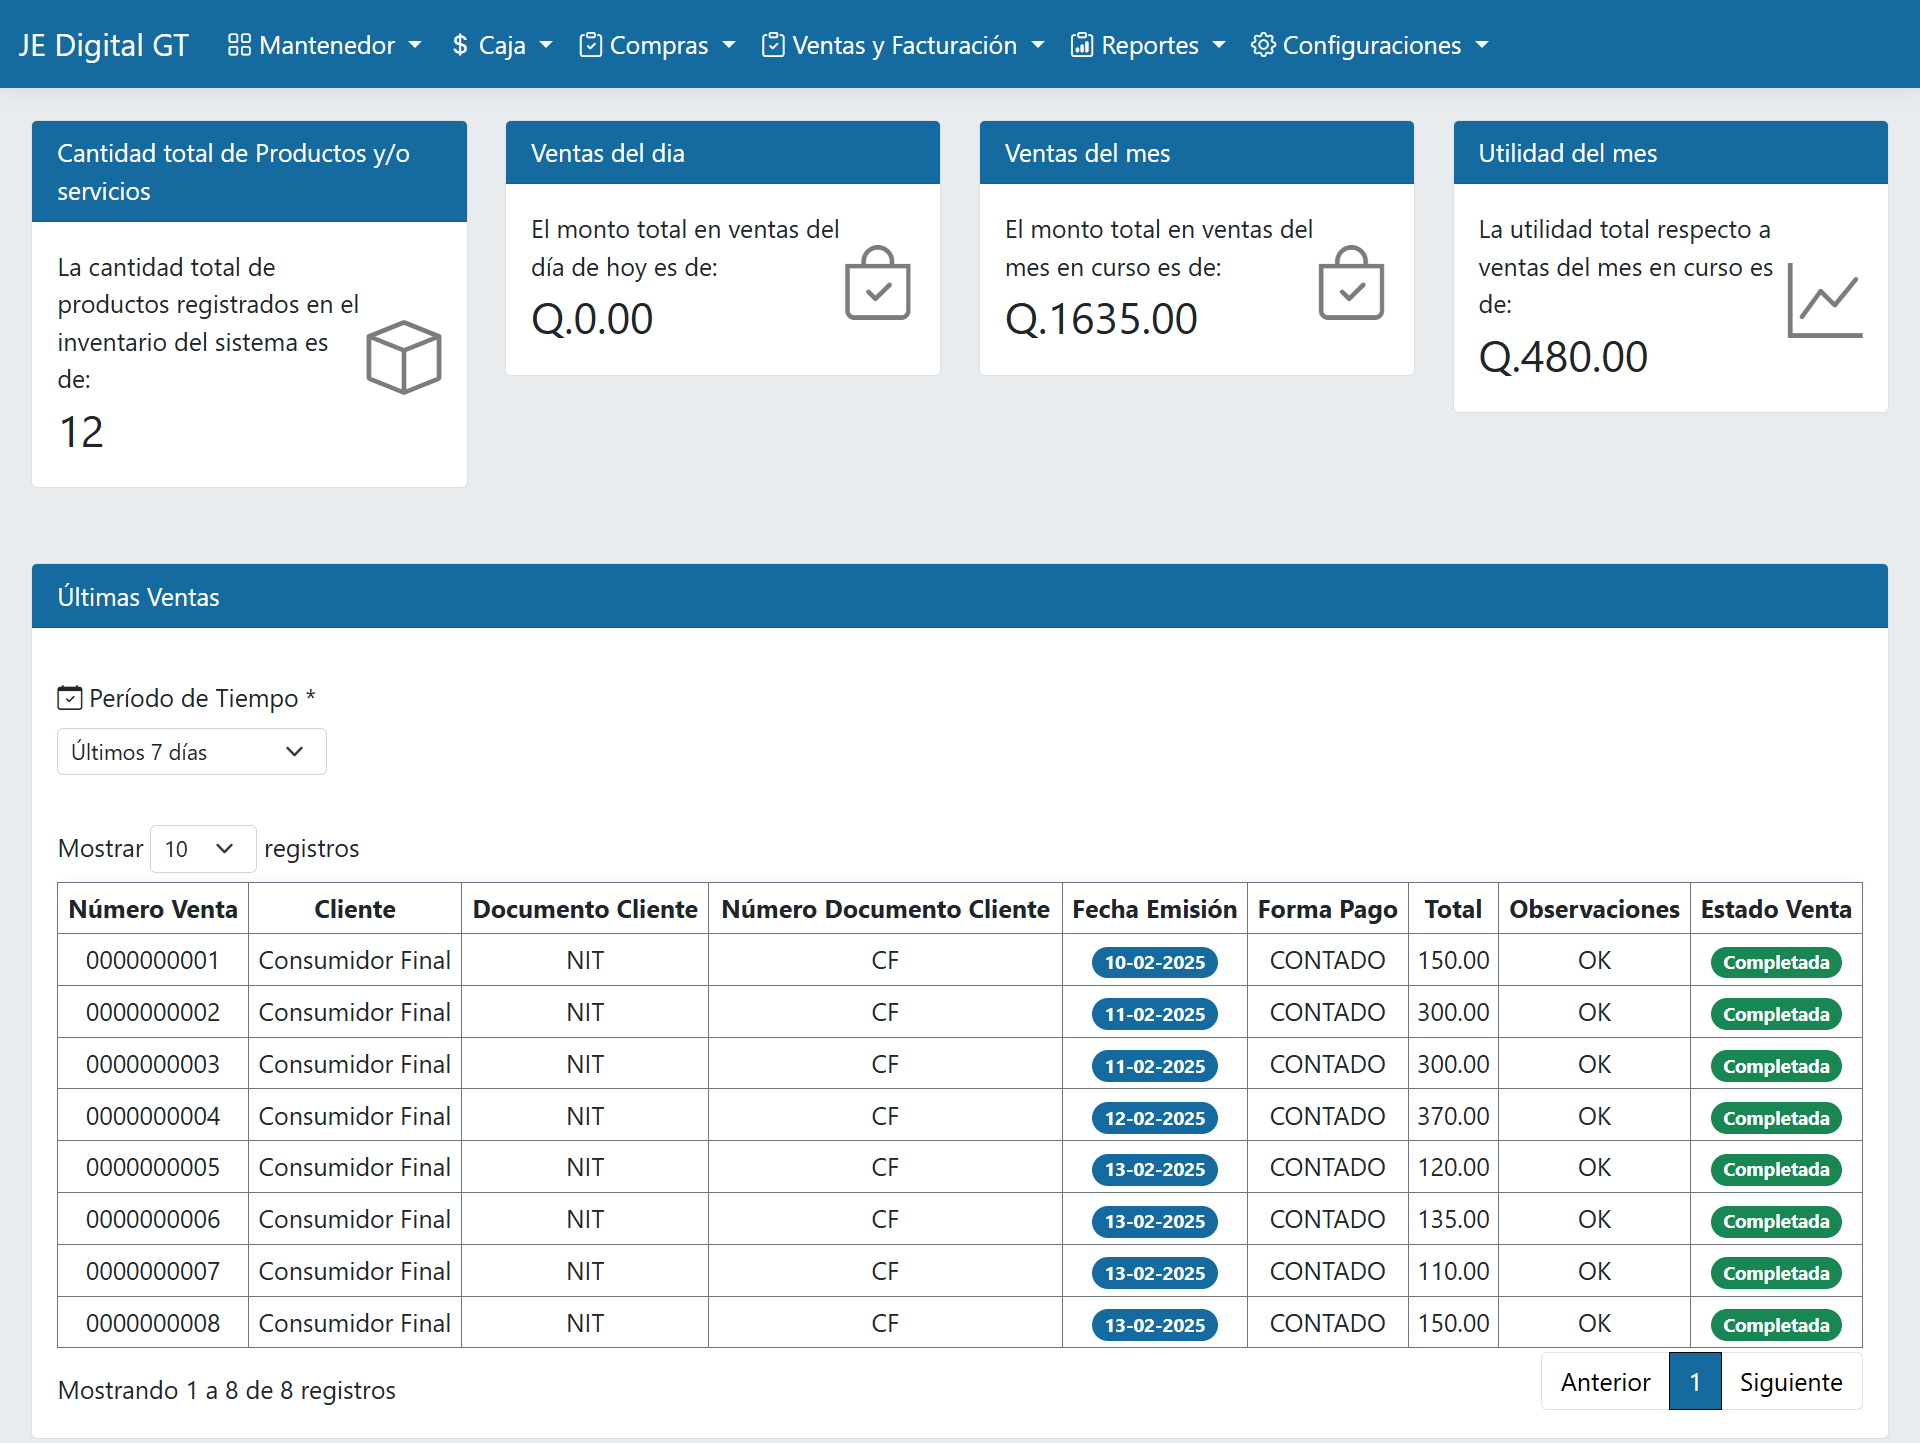The height and width of the screenshot is (1443, 1920).
Task: Click the JE Digital GT brand link
Action: pyautogui.click(x=104, y=45)
